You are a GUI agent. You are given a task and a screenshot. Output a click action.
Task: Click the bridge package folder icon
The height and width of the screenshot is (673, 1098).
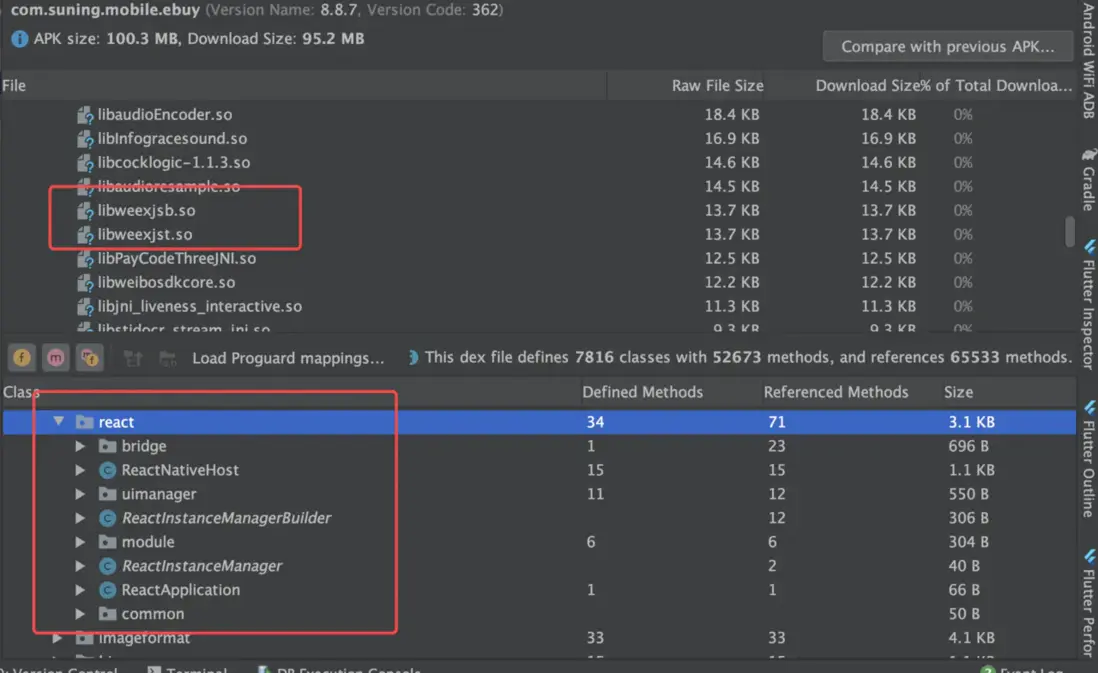click(108, 446)
